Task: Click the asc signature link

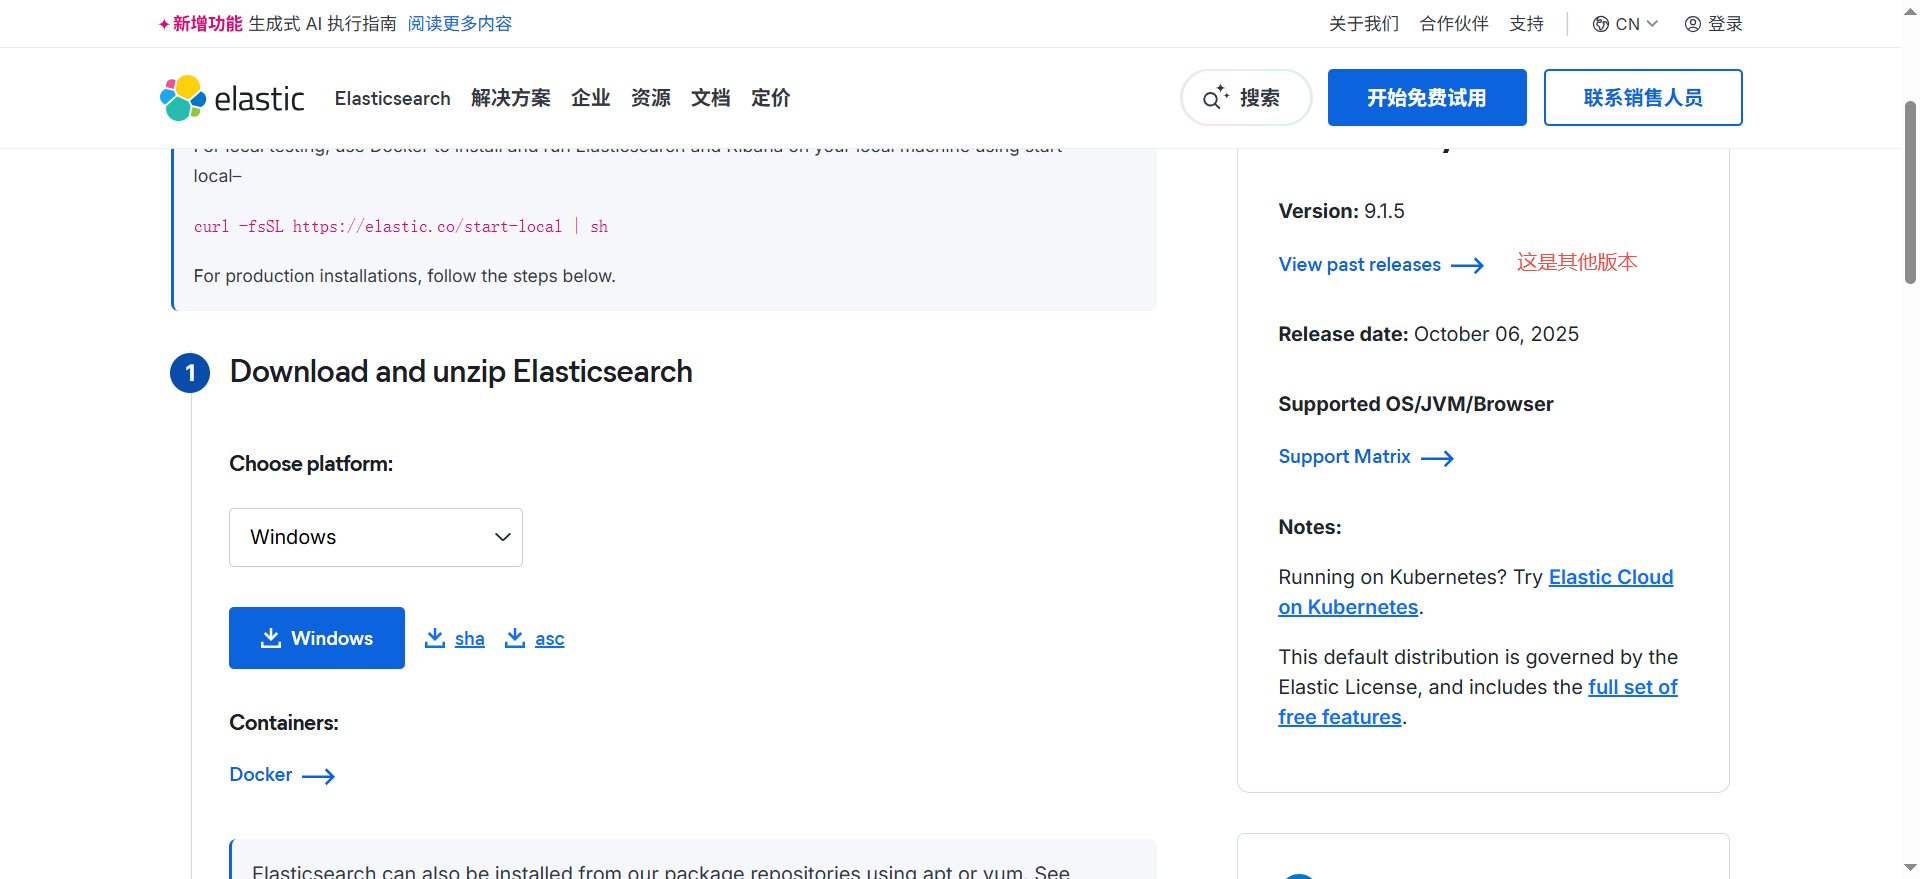Action: [x=550, y=639]
